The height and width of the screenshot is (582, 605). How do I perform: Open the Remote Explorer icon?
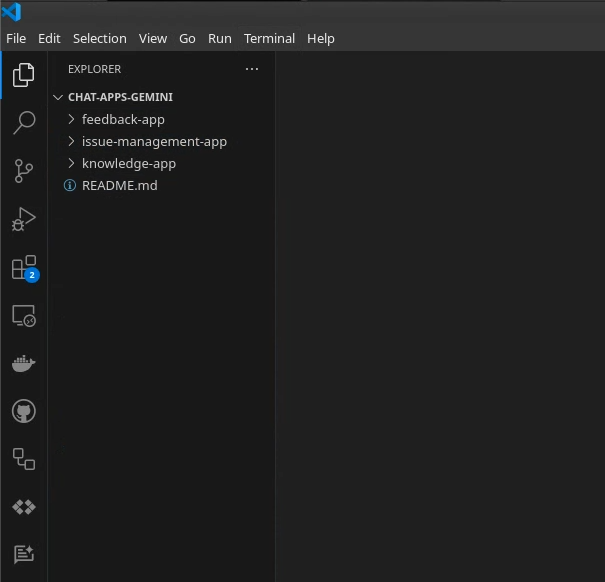click(x=23, y=315)
